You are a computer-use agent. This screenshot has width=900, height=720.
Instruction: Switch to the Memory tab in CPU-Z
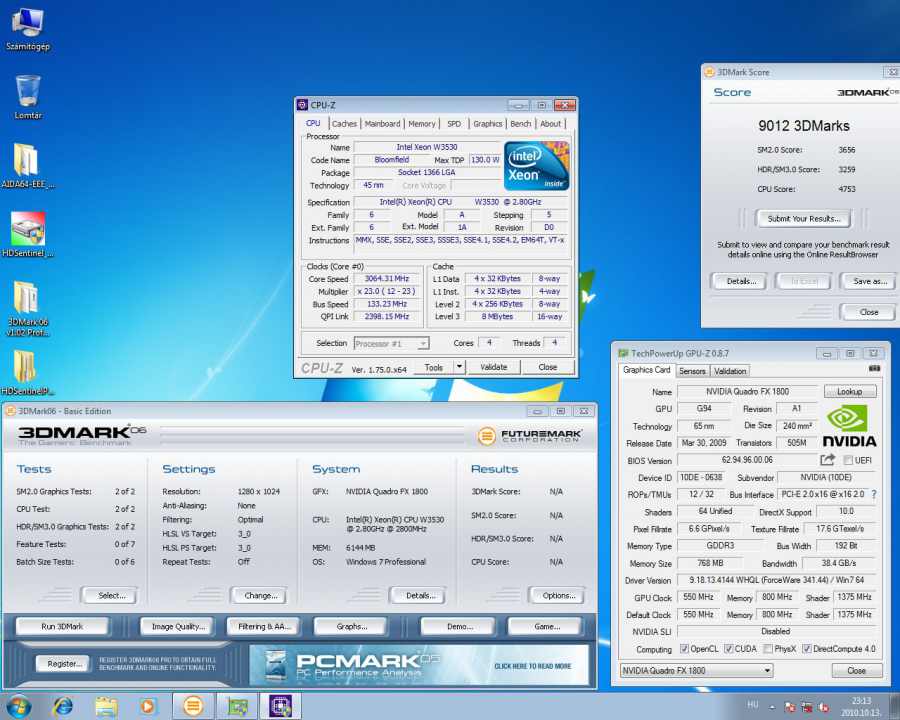(422, 123)
